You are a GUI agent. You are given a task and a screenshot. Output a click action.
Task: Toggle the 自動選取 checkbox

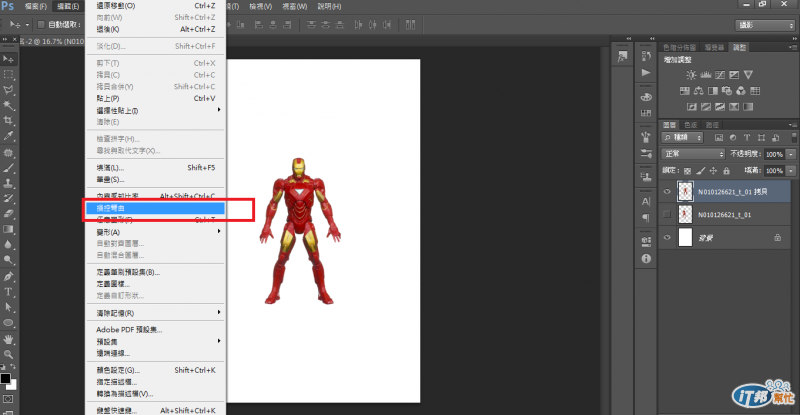pos(40,24)
